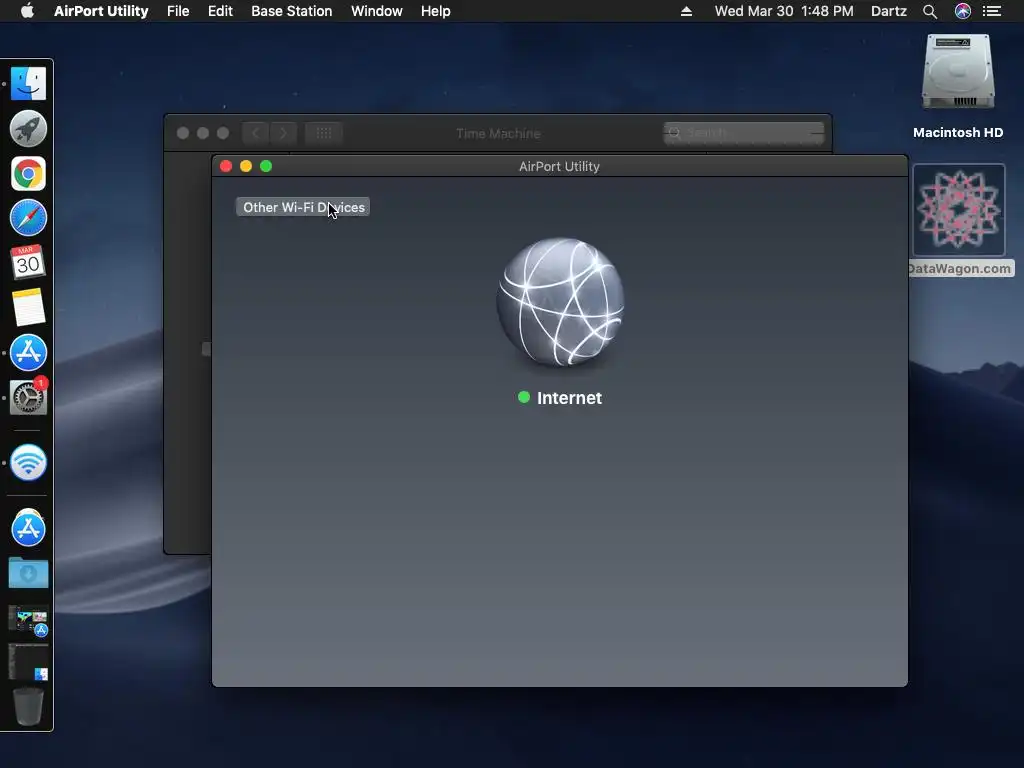Image resolution: width=1024 pixels, height=768 pixels.
Task: Close the AirPort Utility window
Action: pyautogui.click(x=226, y=167)
